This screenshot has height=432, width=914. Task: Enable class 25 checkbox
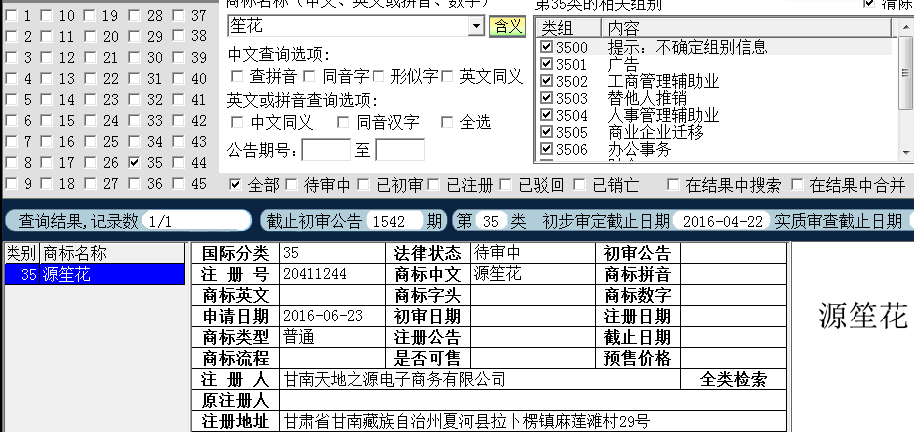[x=90, y=142]
